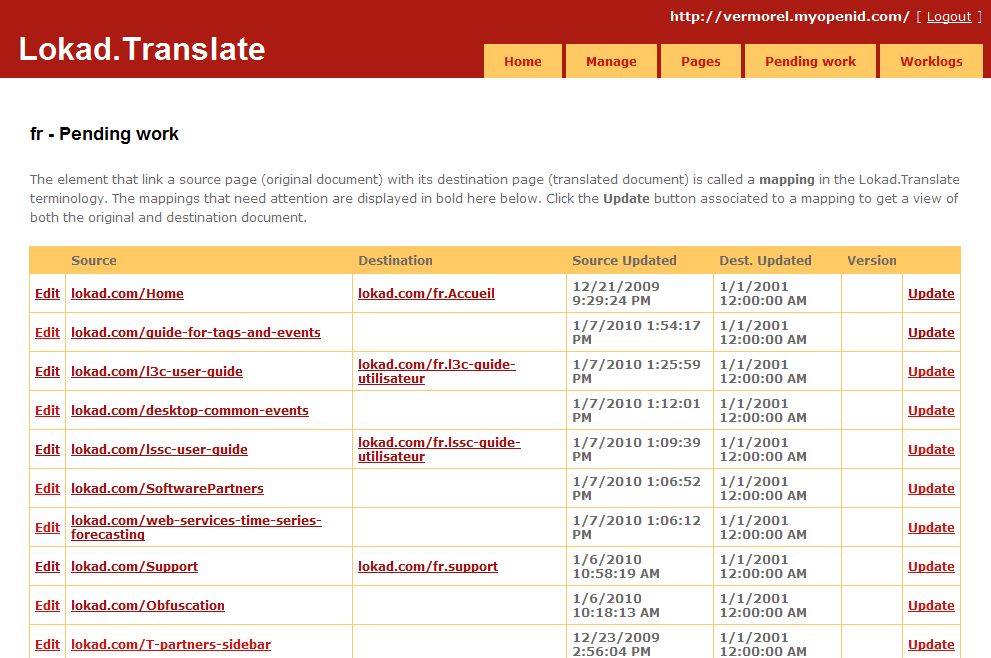Open destination lokad.com/fr.l3c-guide-utilisateur
The height and width of the screenshot is (658, 991).
437,372
